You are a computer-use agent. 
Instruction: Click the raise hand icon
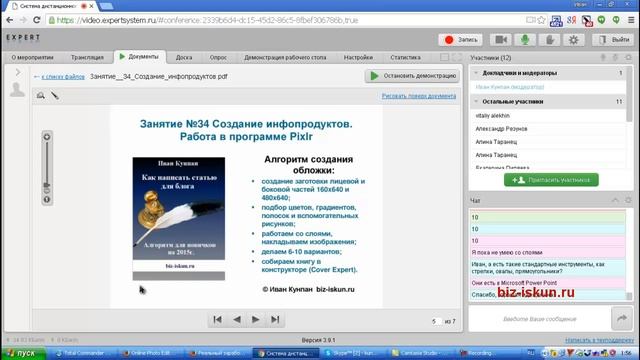[549, 40]
